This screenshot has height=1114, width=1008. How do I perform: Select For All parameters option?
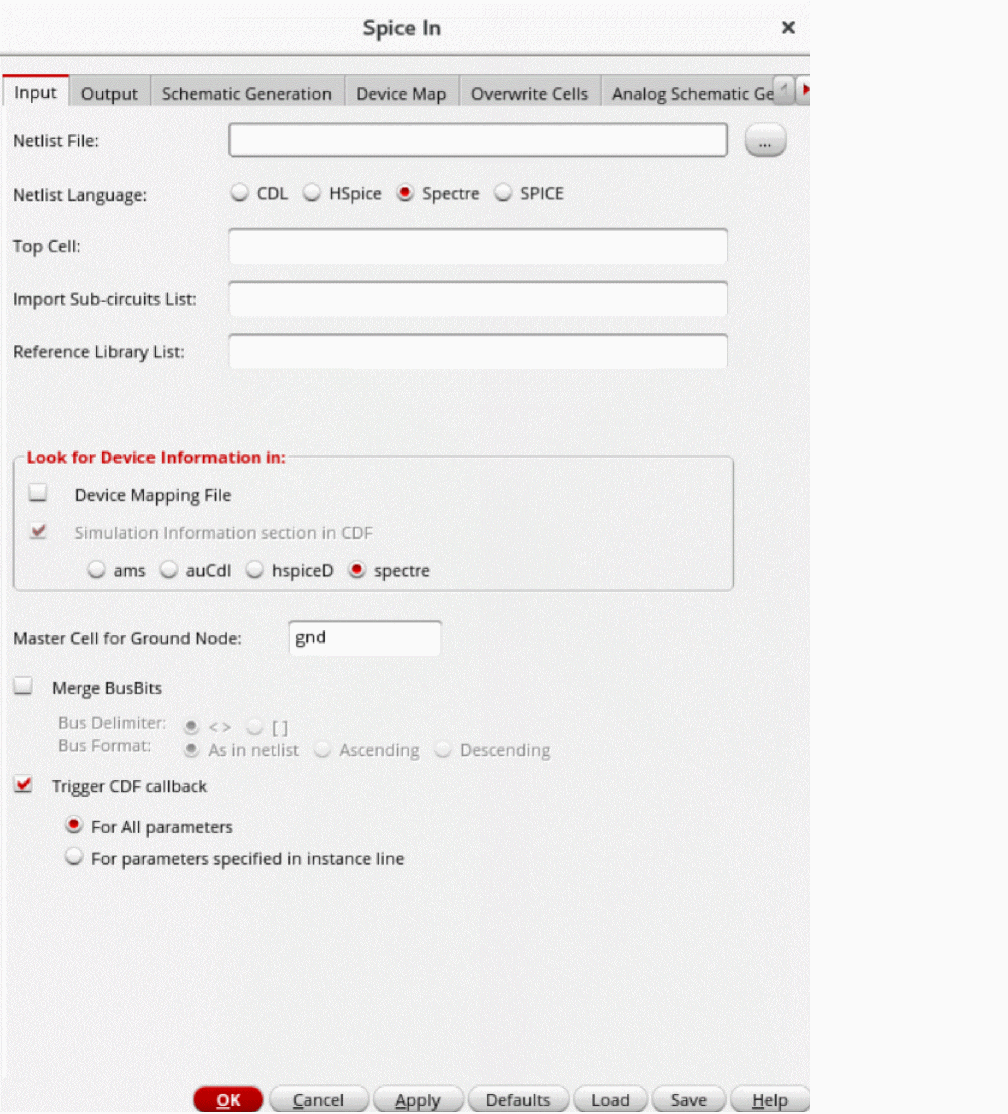click(x=74, y=825)
